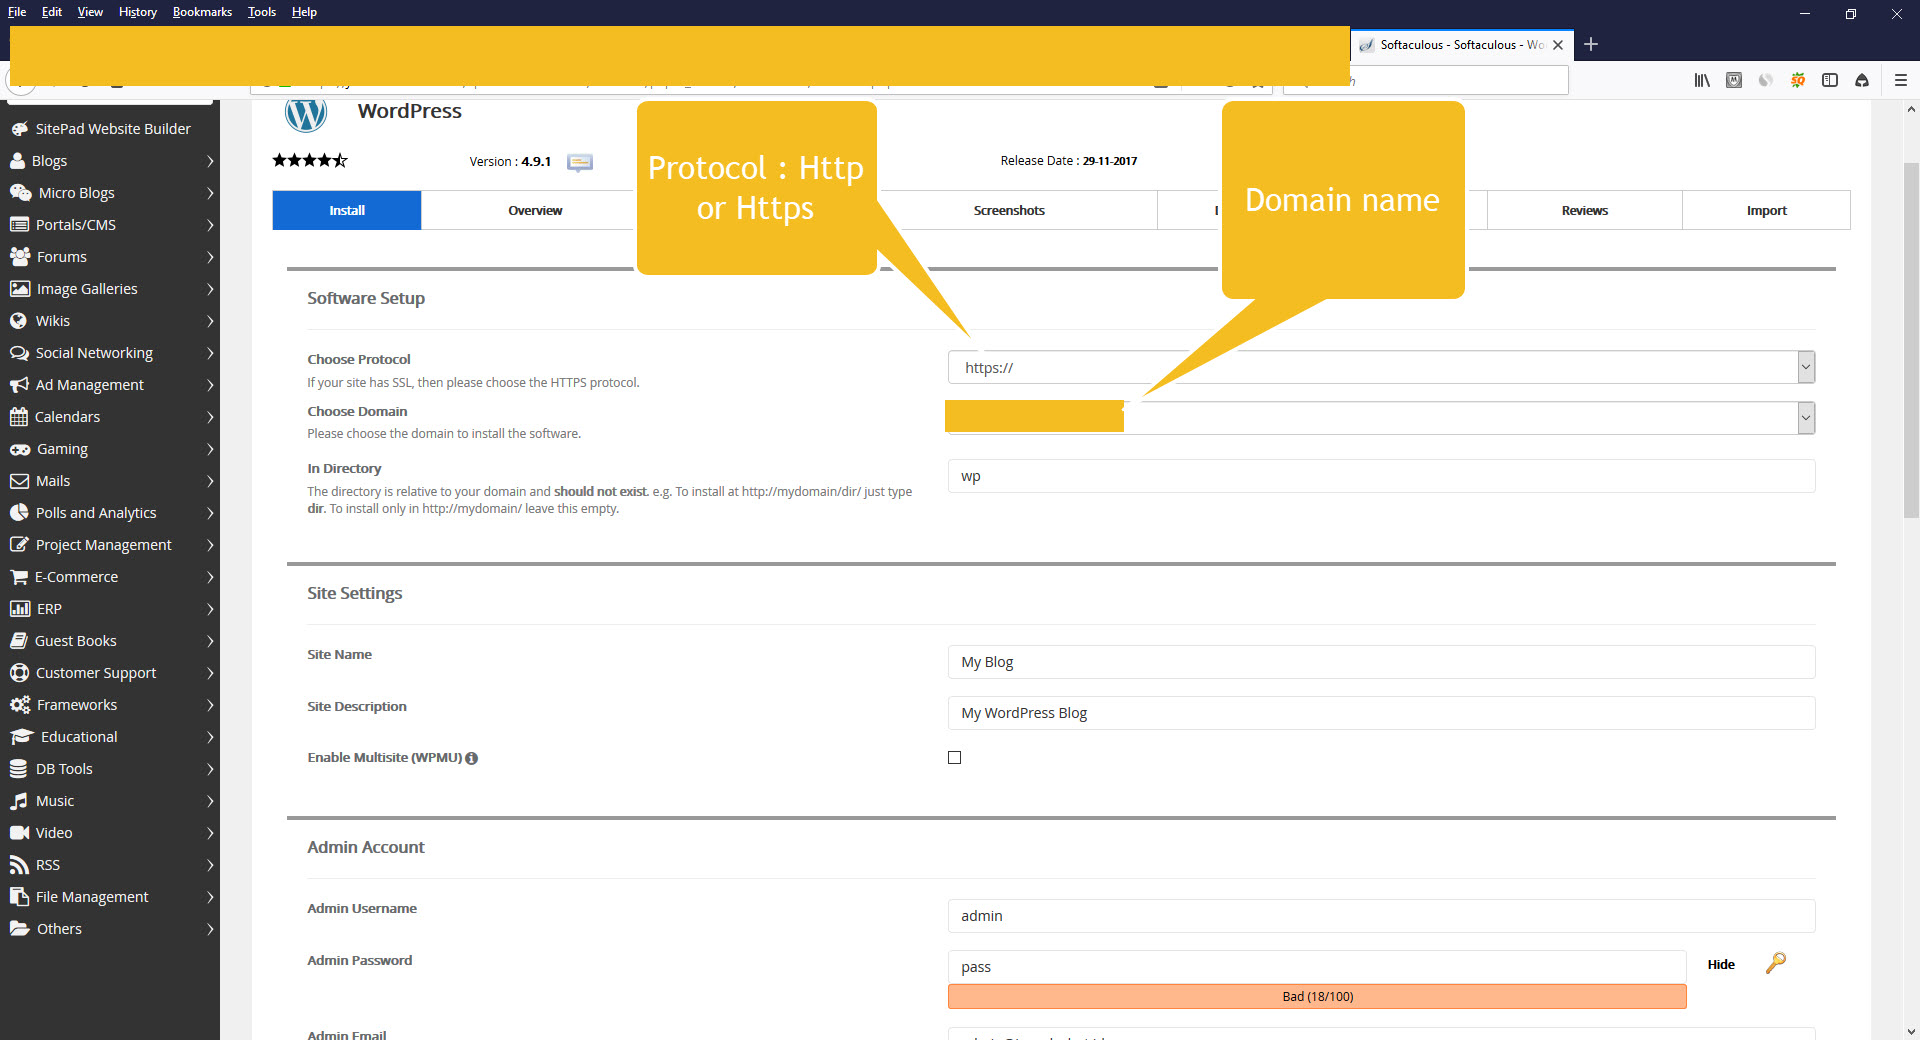Open the Firefox Library toolbar icon
Image resolution: width=1920 pixels, height=1040 pixels.
click(x=1701, y=80)
